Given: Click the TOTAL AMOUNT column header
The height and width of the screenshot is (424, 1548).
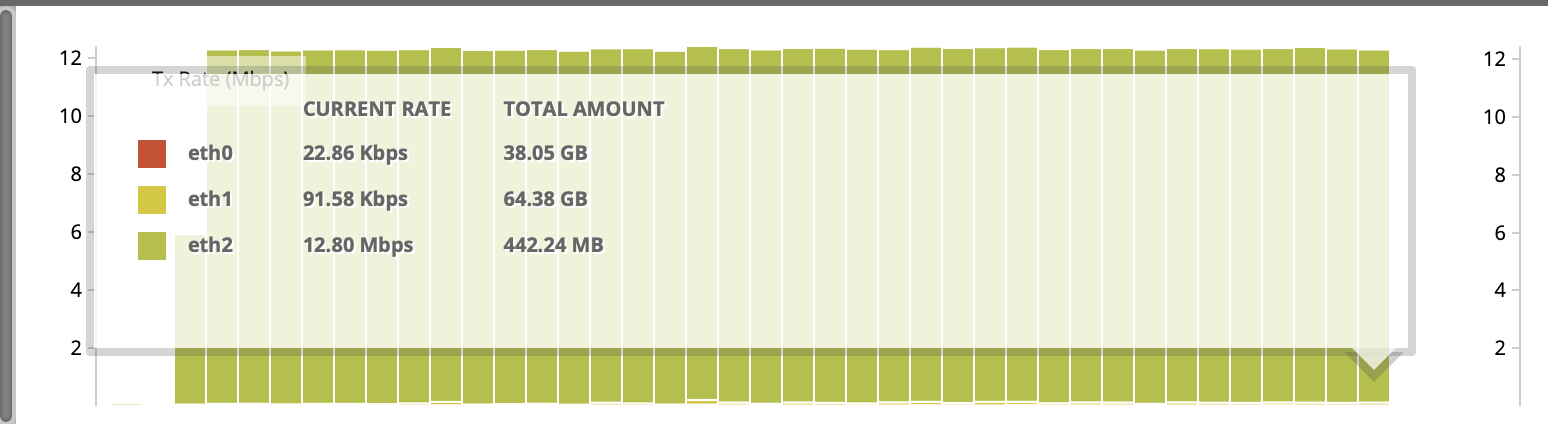Looking at the screenshot, I should coord(584,109).
